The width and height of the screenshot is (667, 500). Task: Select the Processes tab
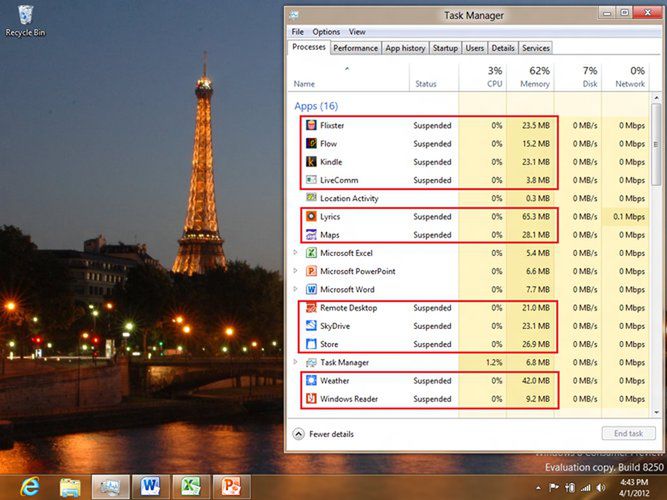[x=309, y=47]
